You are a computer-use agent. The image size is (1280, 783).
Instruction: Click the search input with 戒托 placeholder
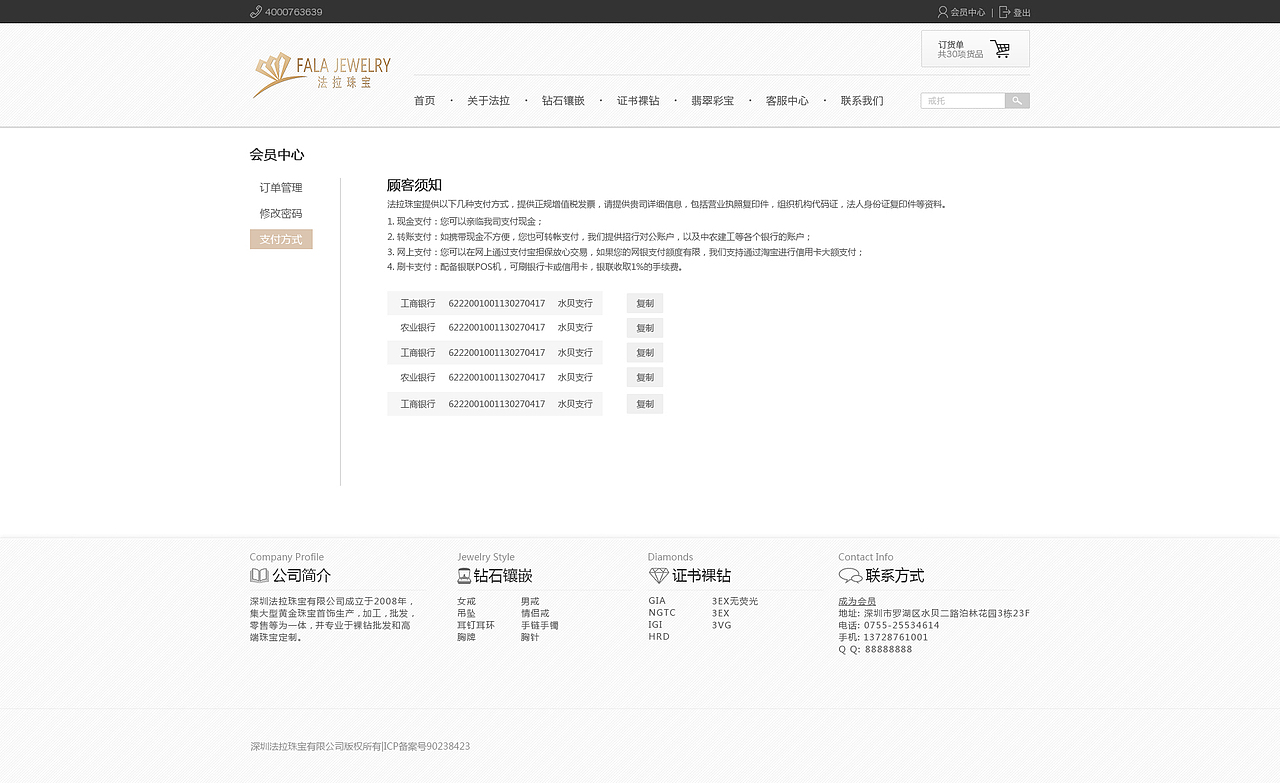963,100
